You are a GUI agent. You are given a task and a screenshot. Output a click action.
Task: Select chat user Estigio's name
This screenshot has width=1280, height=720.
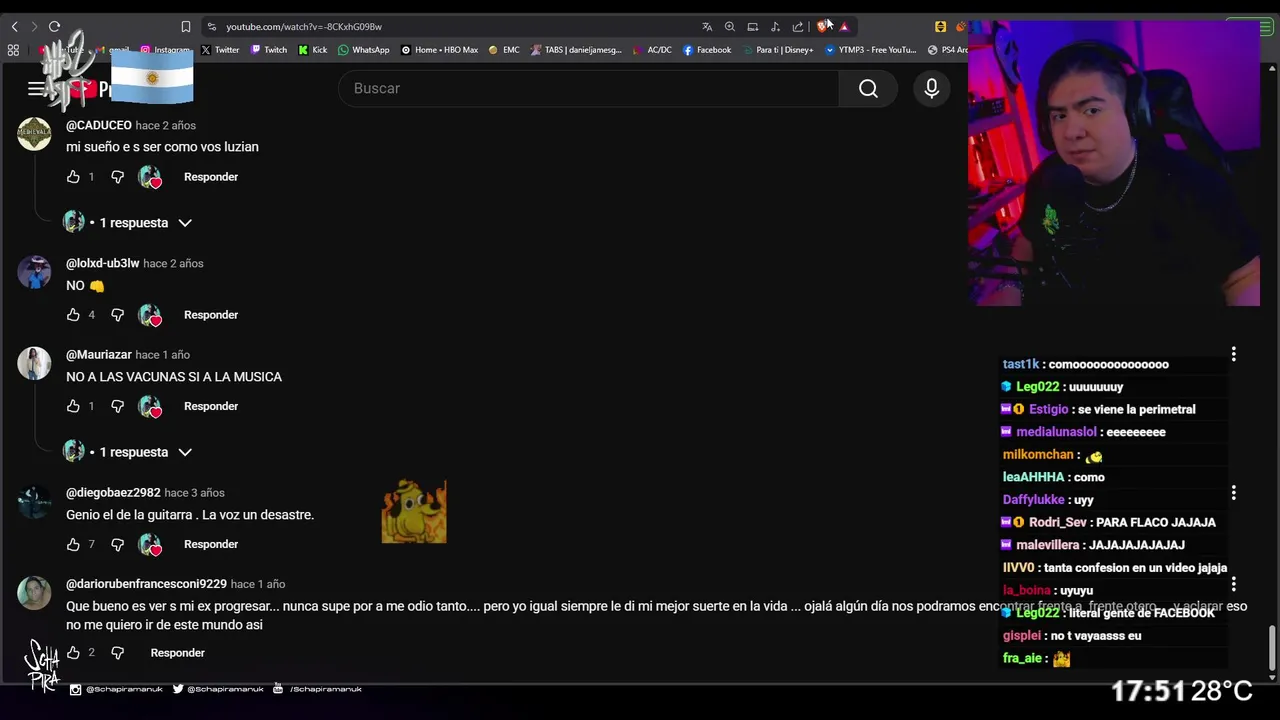[x=1048, y=410]
